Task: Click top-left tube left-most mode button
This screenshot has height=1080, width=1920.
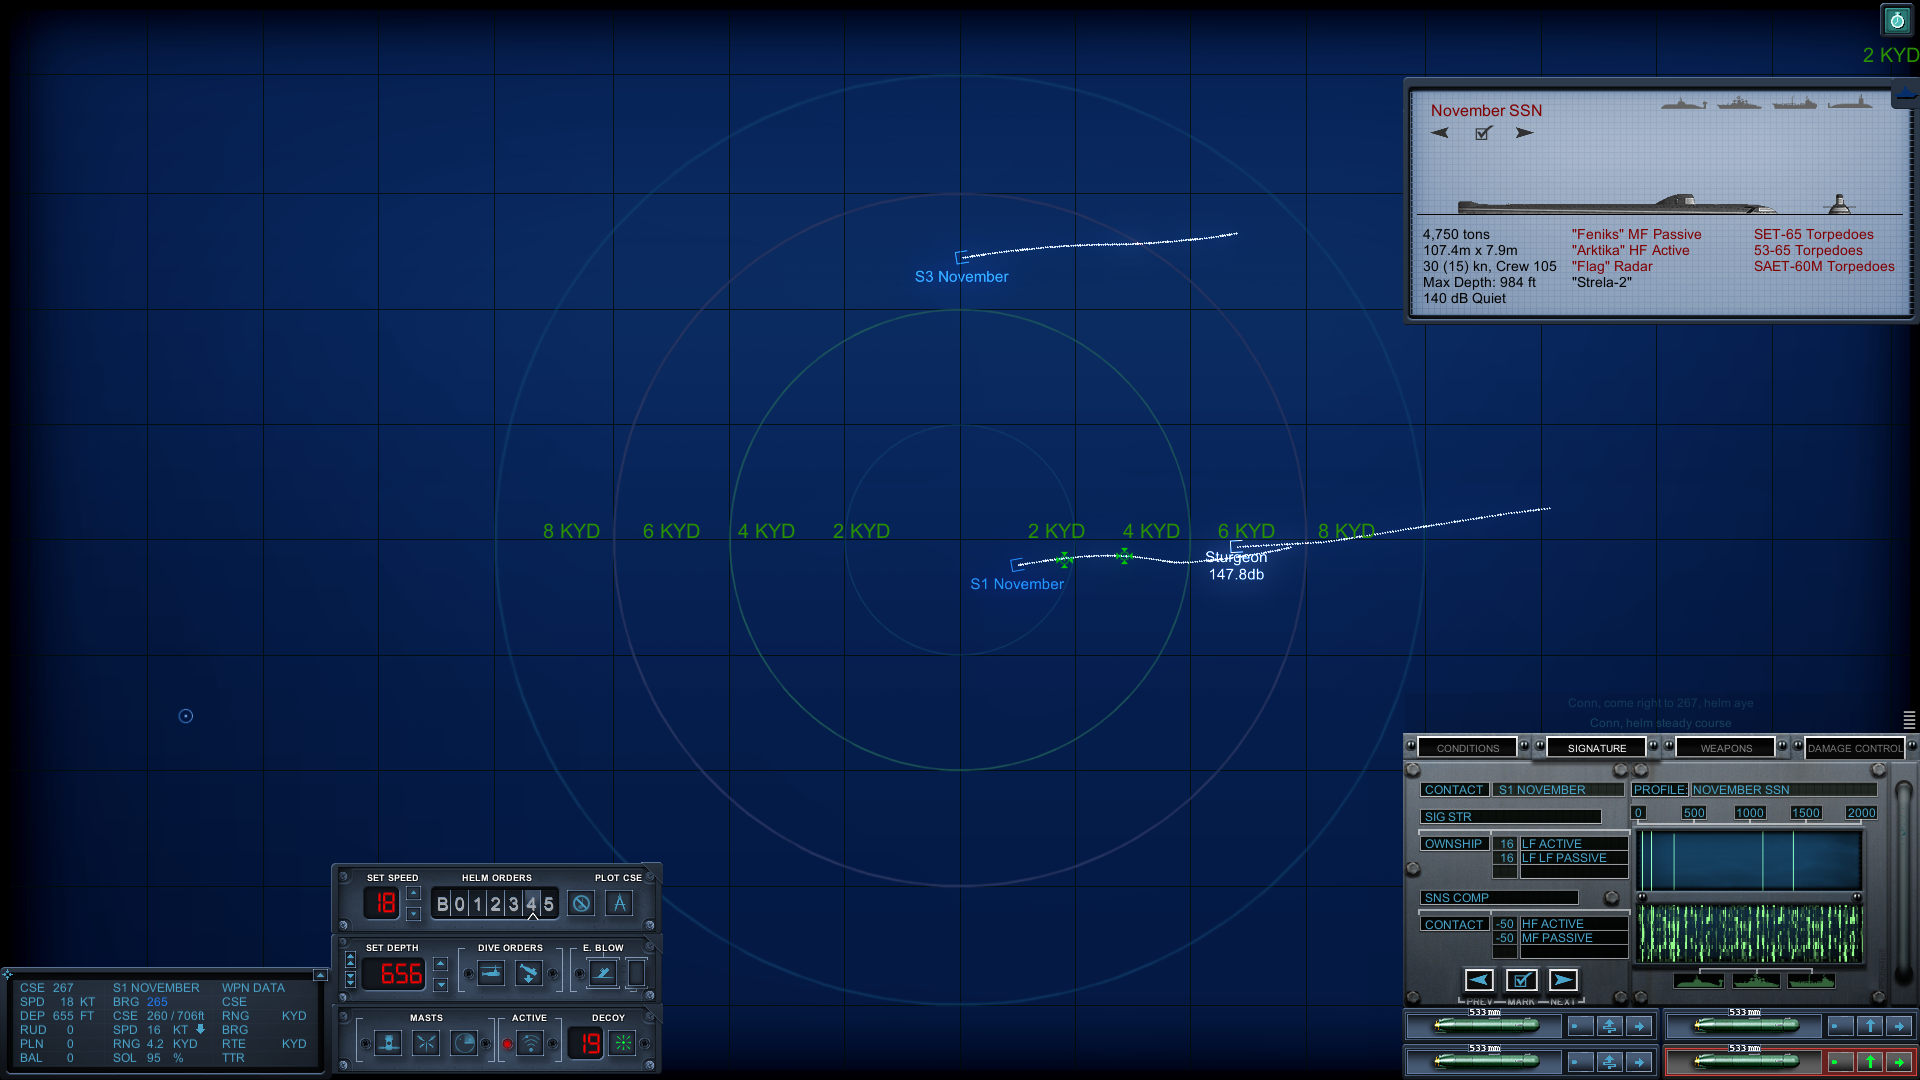Action: click(x=1580, y=1026)
